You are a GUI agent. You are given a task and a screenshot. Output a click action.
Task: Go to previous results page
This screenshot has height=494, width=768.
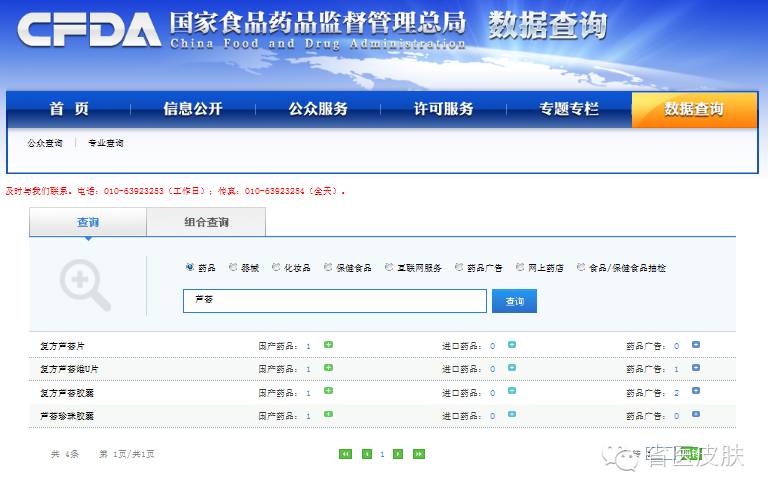367,454
